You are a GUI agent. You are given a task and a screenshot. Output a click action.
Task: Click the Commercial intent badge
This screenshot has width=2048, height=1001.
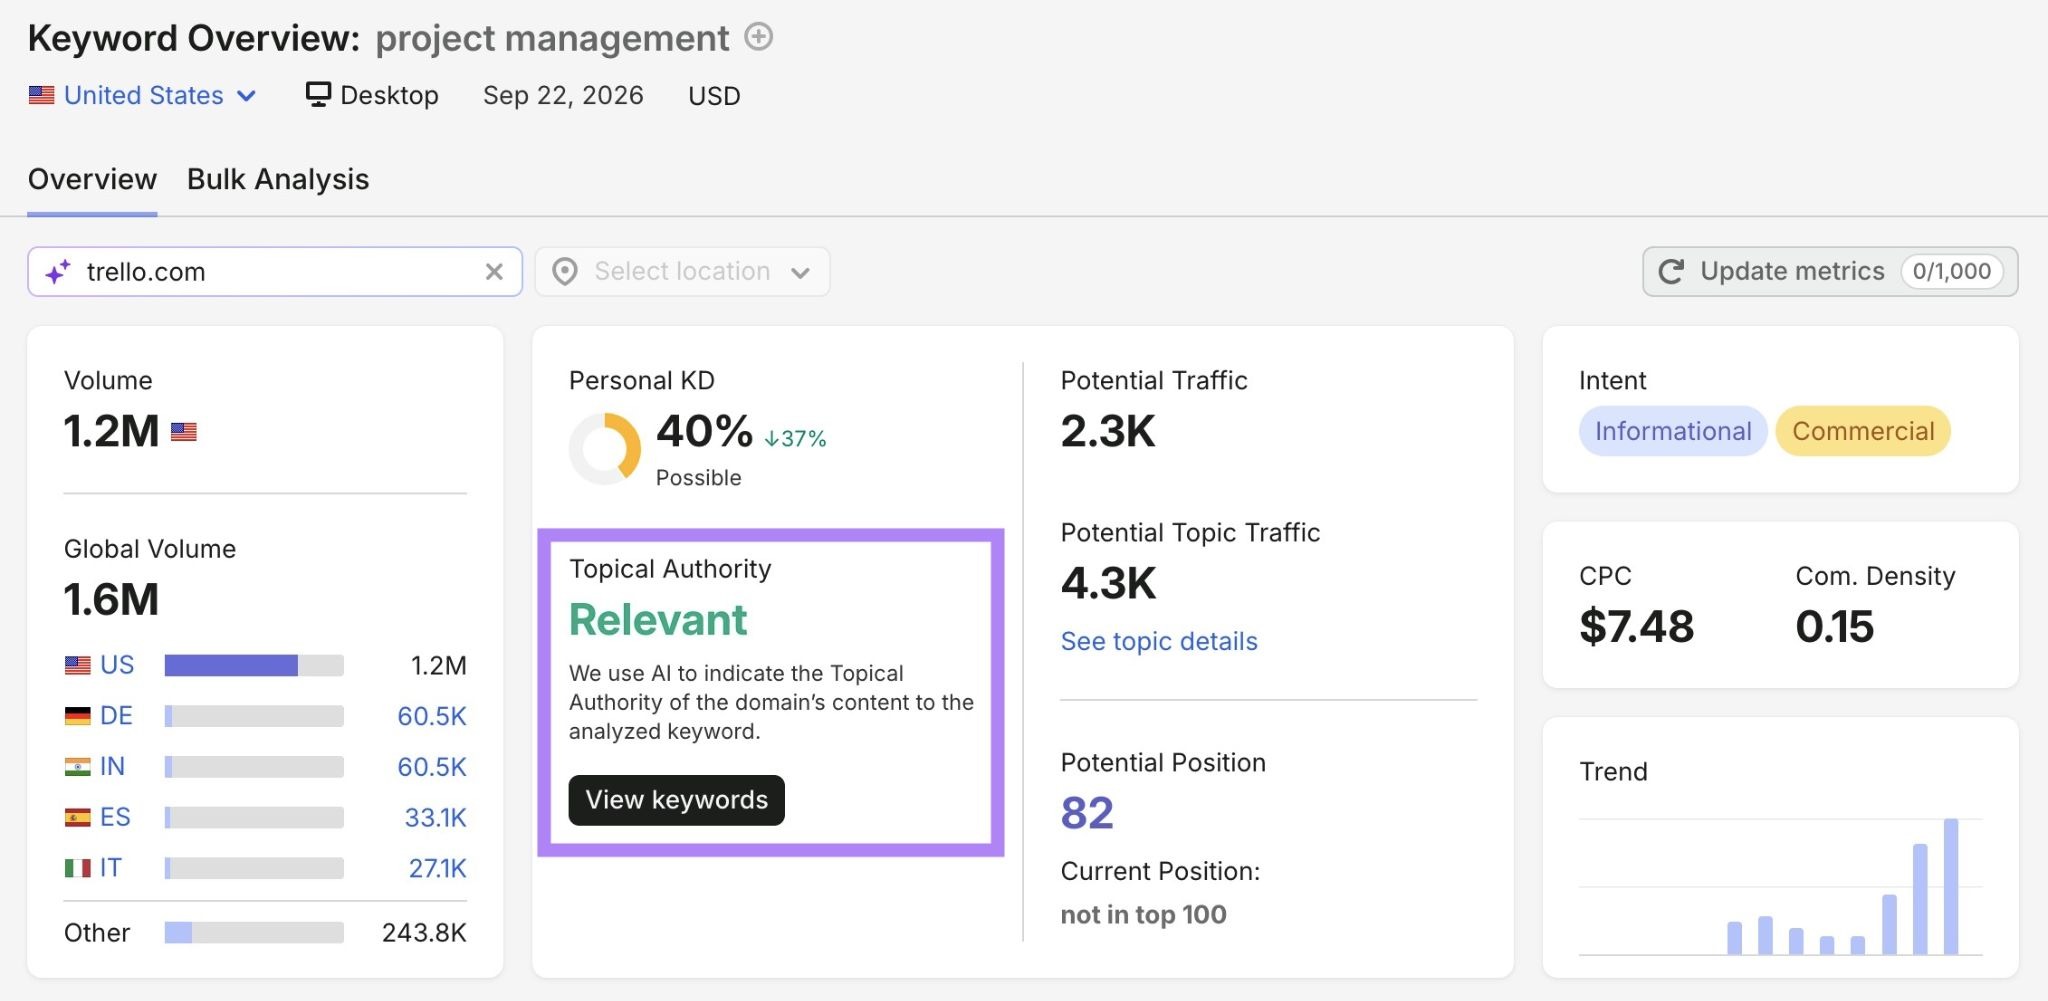click(x=1863, y=431)
